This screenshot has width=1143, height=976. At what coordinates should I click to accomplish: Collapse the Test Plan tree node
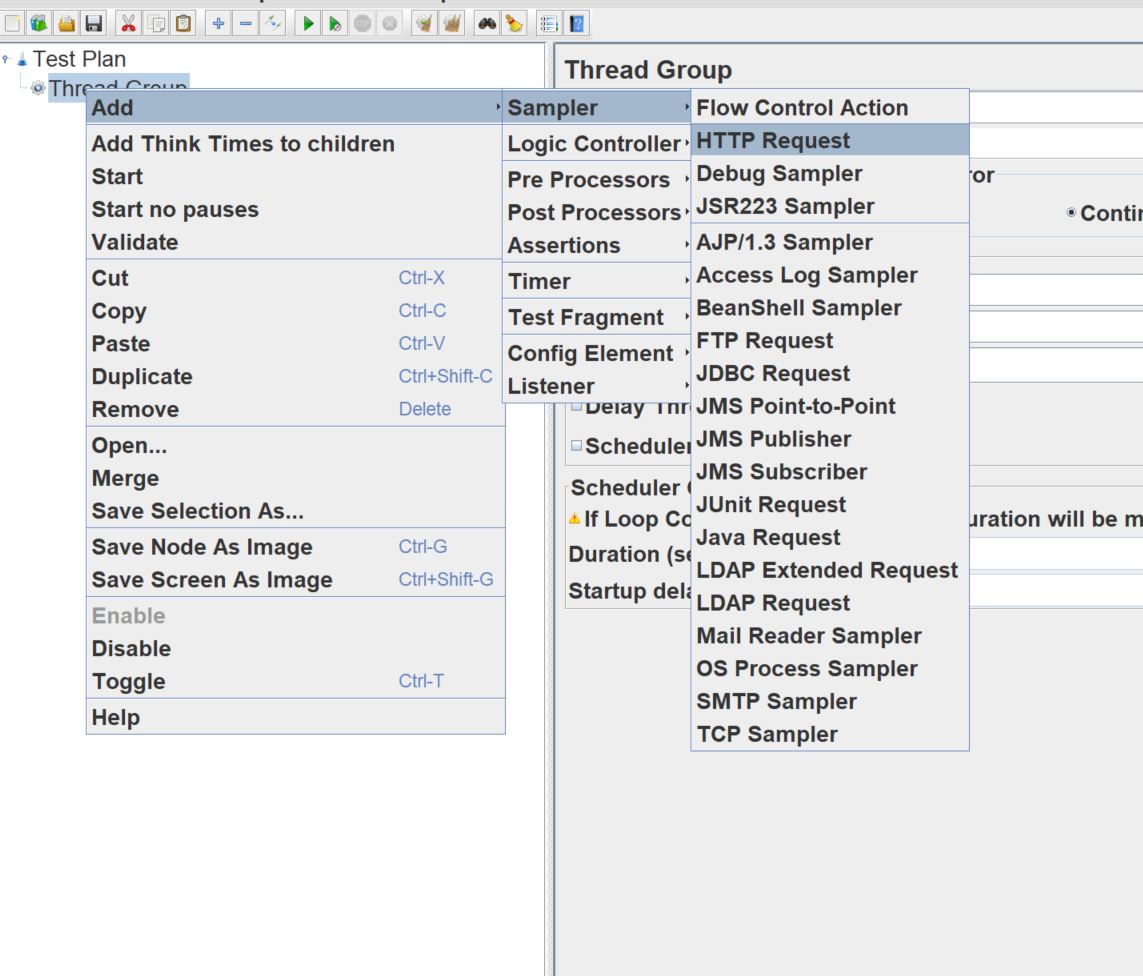click(x=6, y=60)
